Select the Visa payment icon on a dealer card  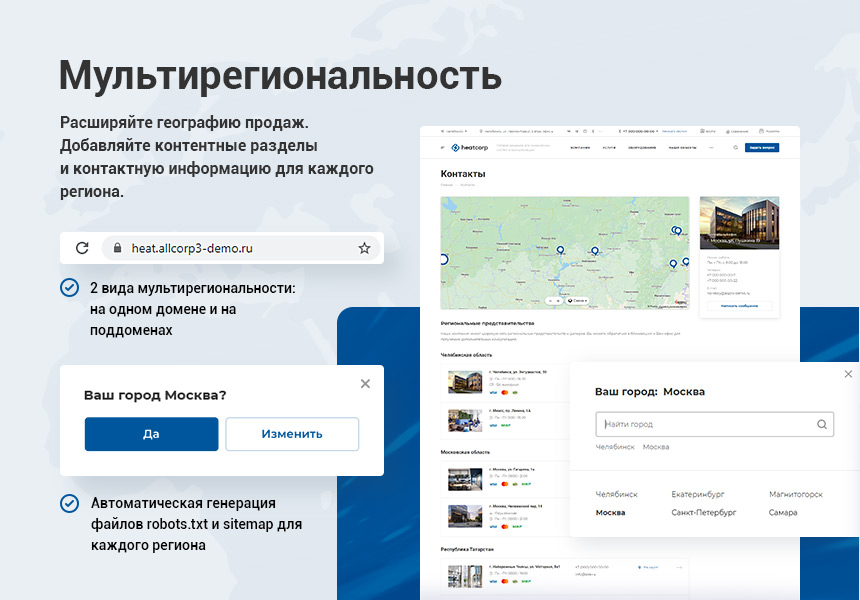492,393
